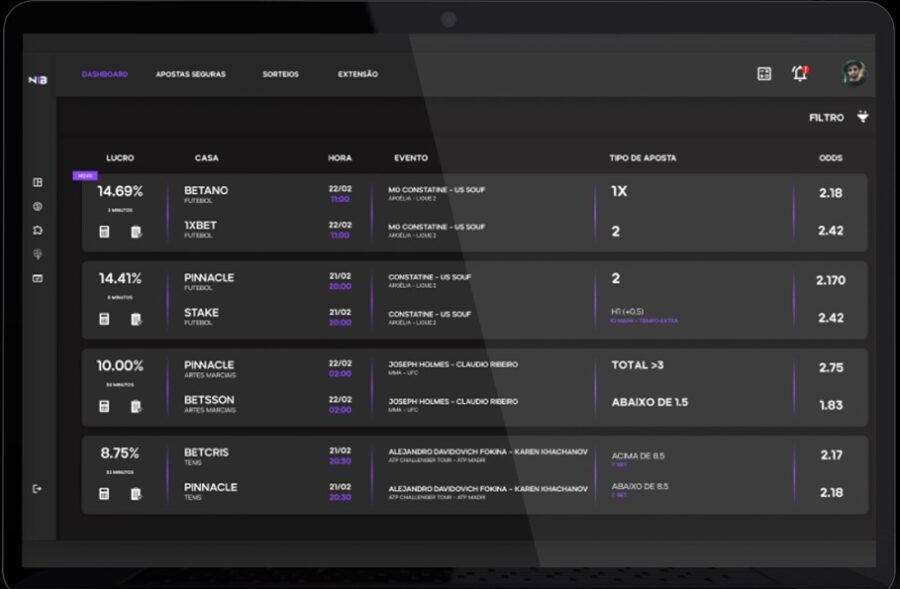Sort by the CASA column header

point(207,158)
